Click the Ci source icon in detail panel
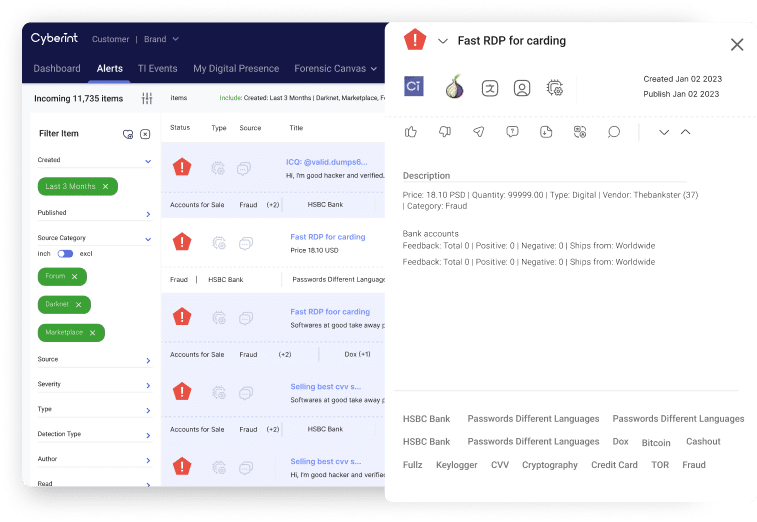 414,86
